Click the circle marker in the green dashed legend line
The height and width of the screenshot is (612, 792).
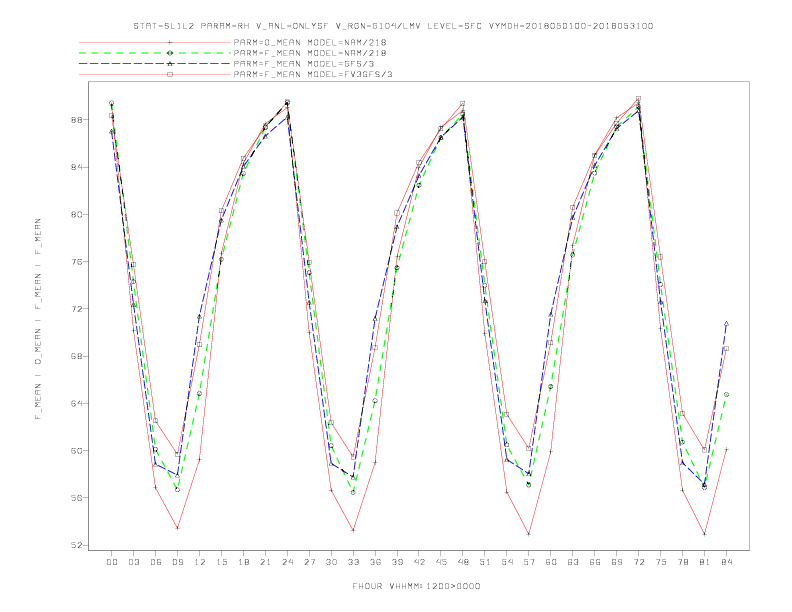coord(170,53)
